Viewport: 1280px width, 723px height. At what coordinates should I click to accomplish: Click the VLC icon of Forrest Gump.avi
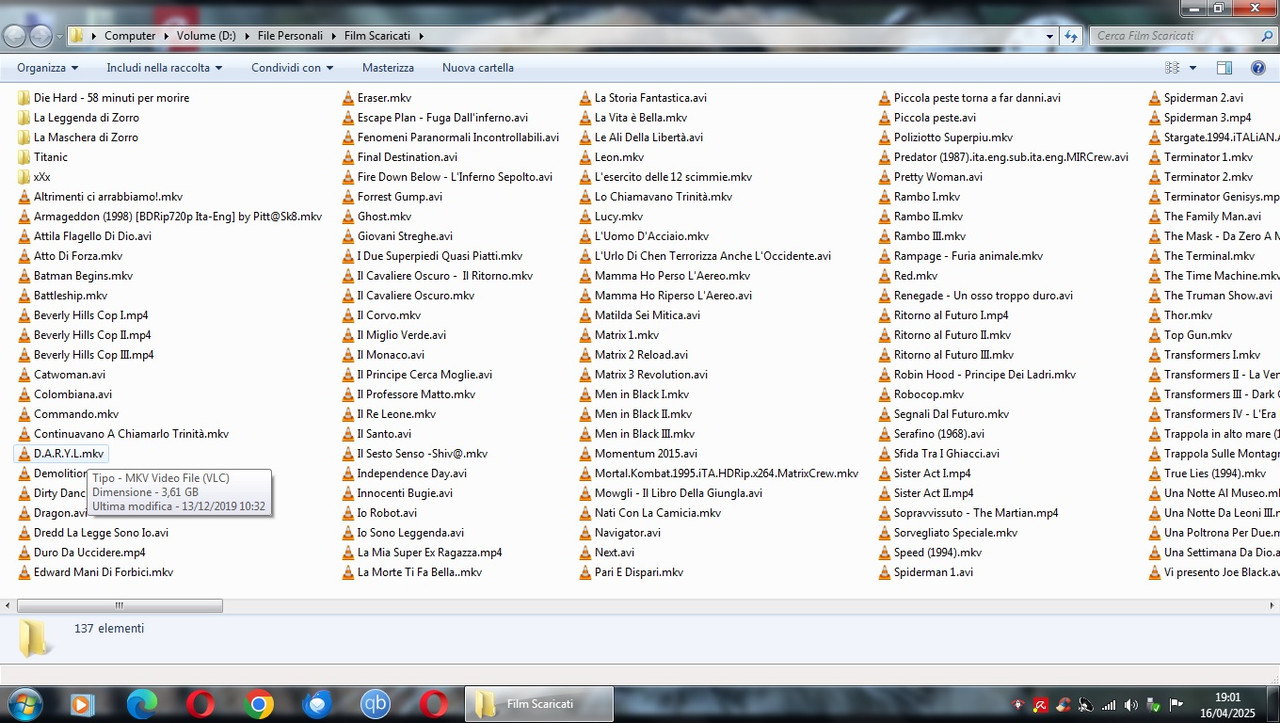347,197
